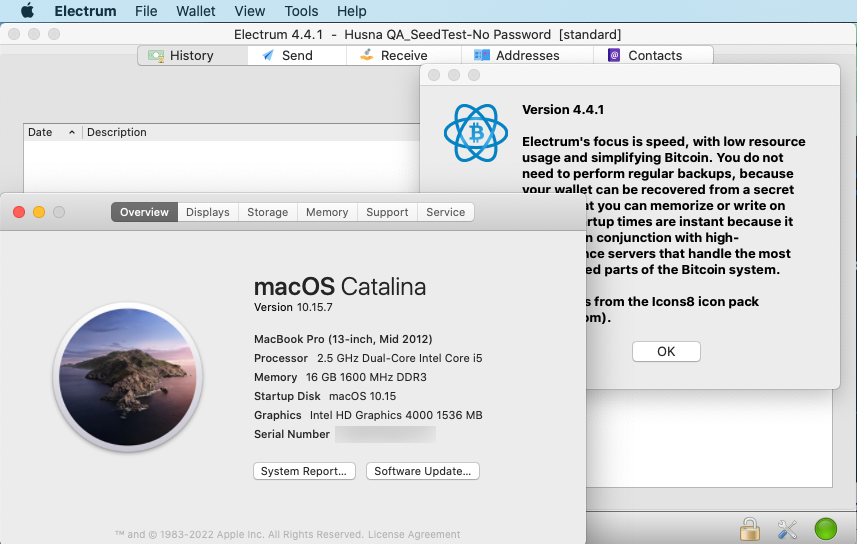Open Software Update

(x=422, y=471)
